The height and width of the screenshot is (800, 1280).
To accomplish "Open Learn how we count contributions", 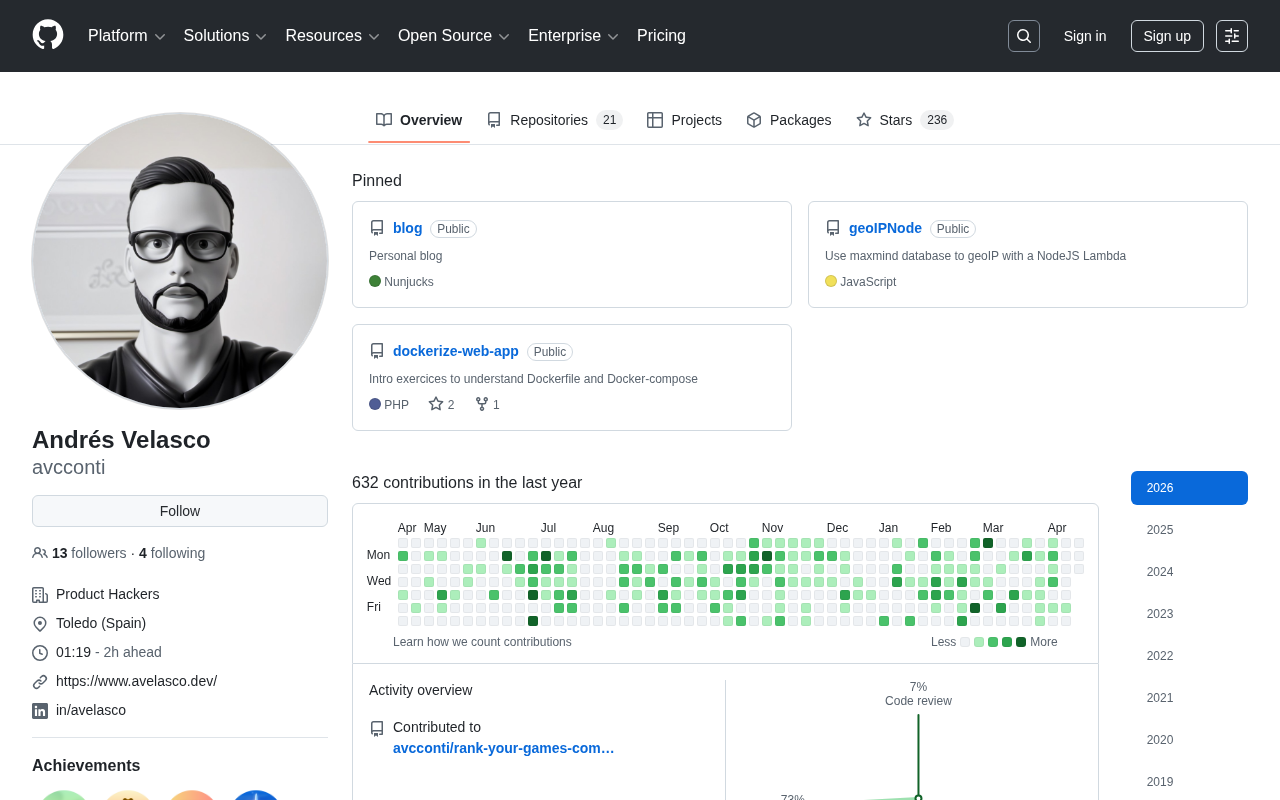I will 482,642.
